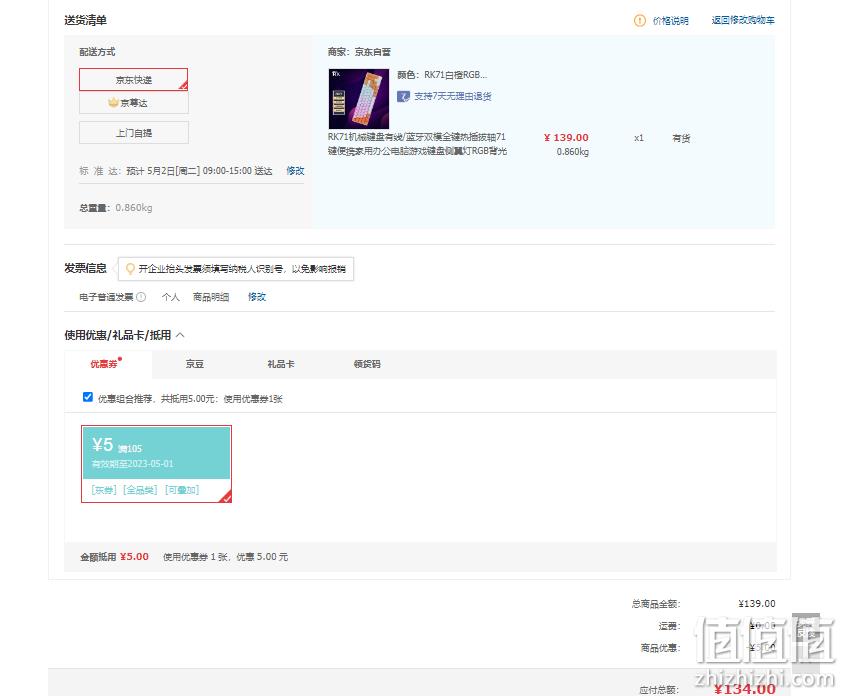Open the RK71机械键盘 product title

coord(417,144)
